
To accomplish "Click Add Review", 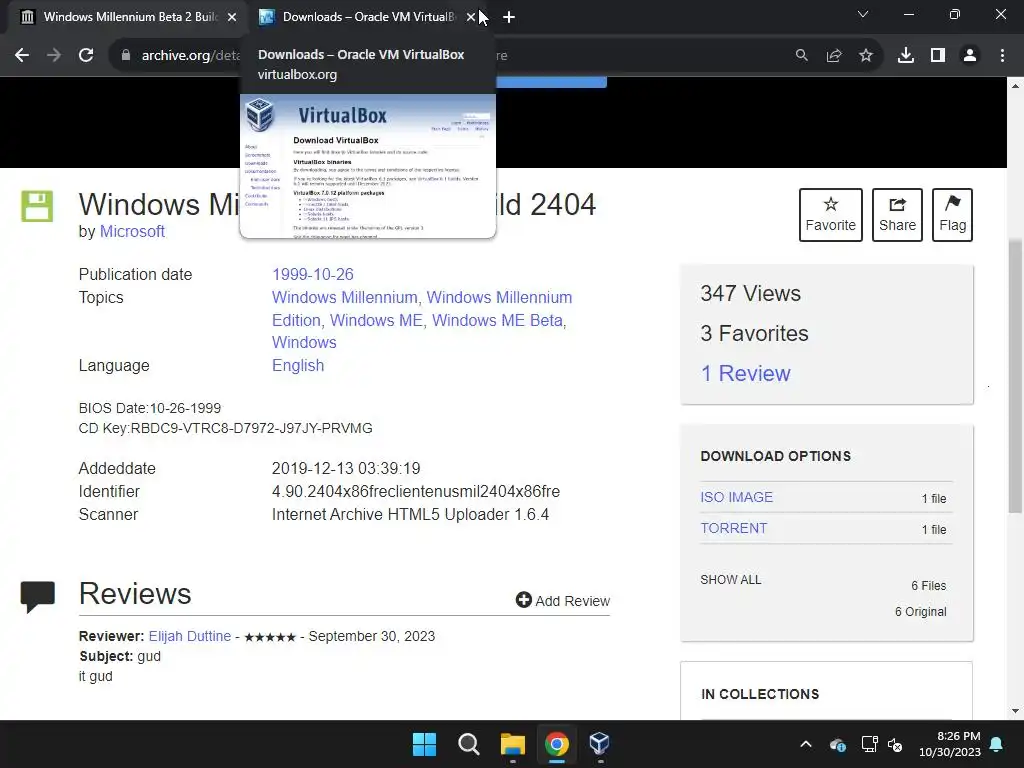I will (563, 601).
